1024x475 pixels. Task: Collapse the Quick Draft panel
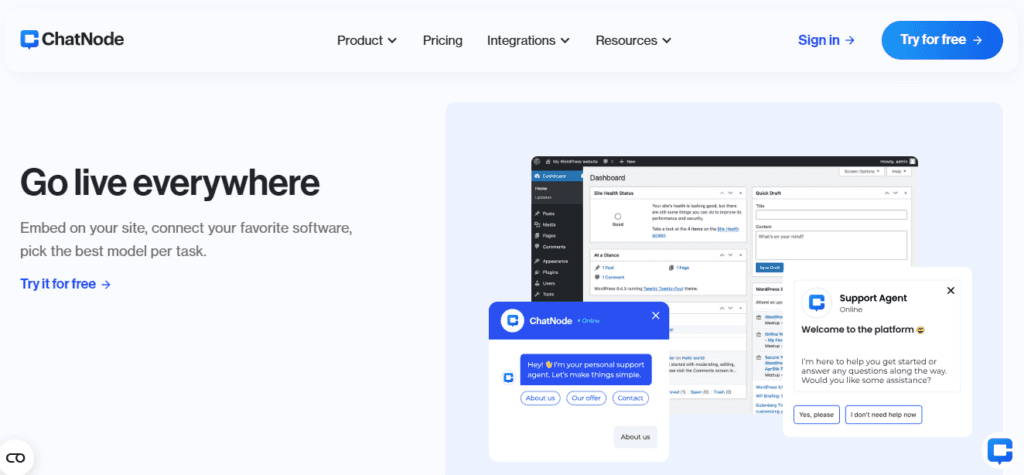point(906,193)
